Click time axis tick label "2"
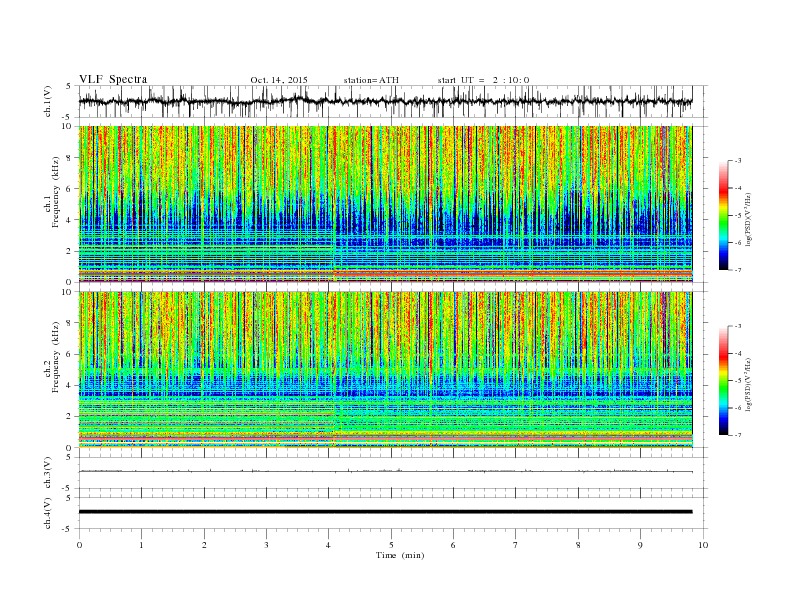792x612 pixels. pyautogui.click(x=204, y=545)
